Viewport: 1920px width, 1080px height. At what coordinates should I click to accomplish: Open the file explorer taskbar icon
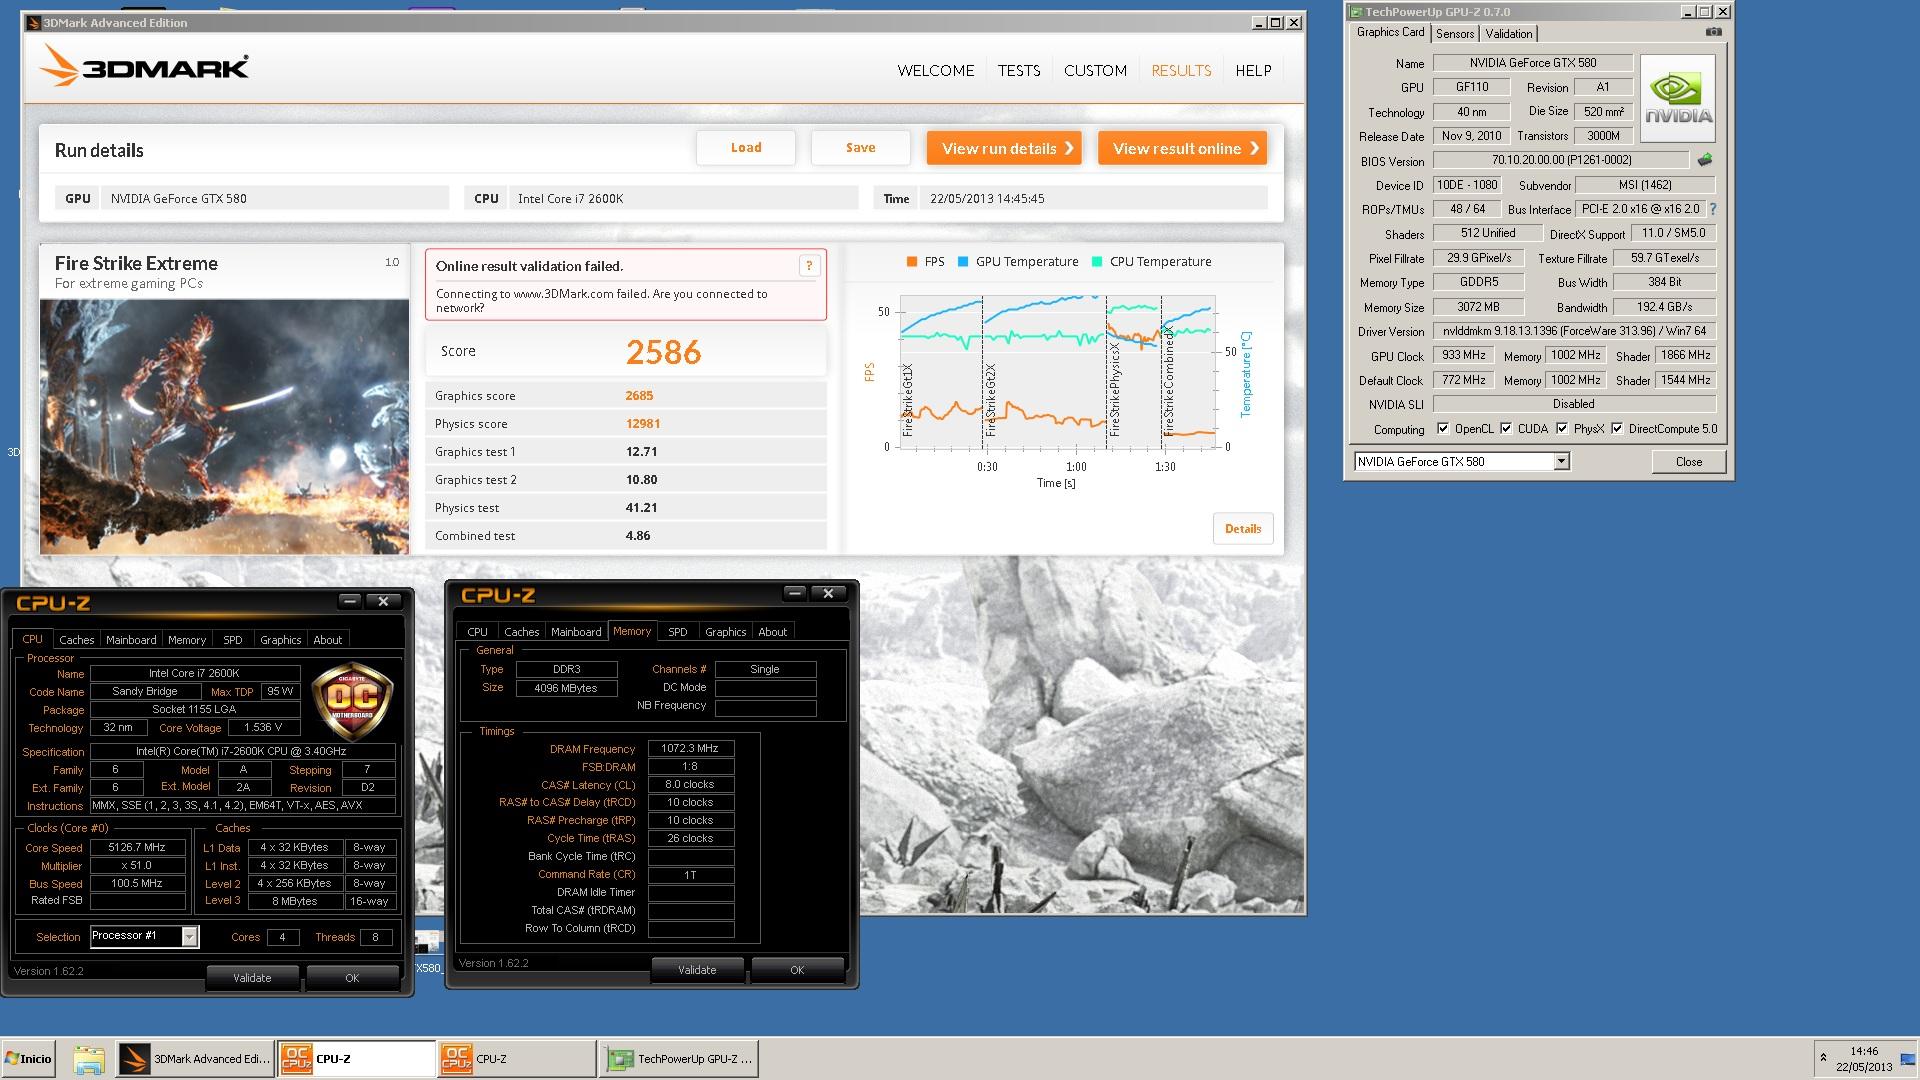89,1059
